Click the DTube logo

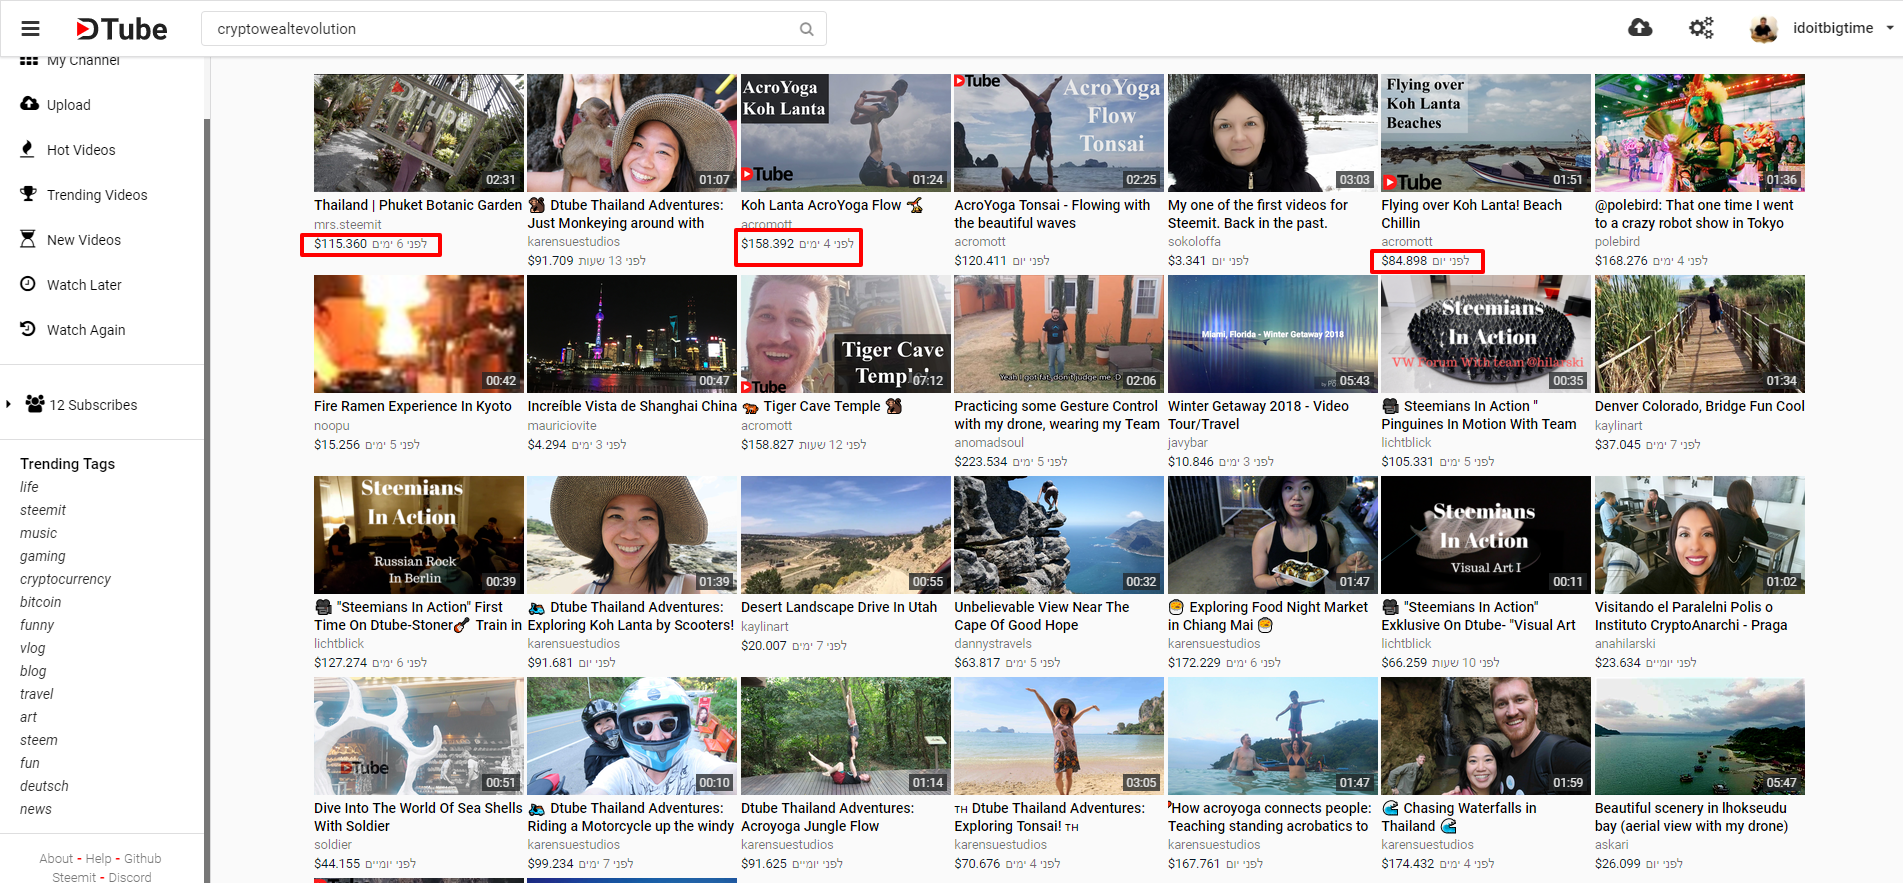122,29
